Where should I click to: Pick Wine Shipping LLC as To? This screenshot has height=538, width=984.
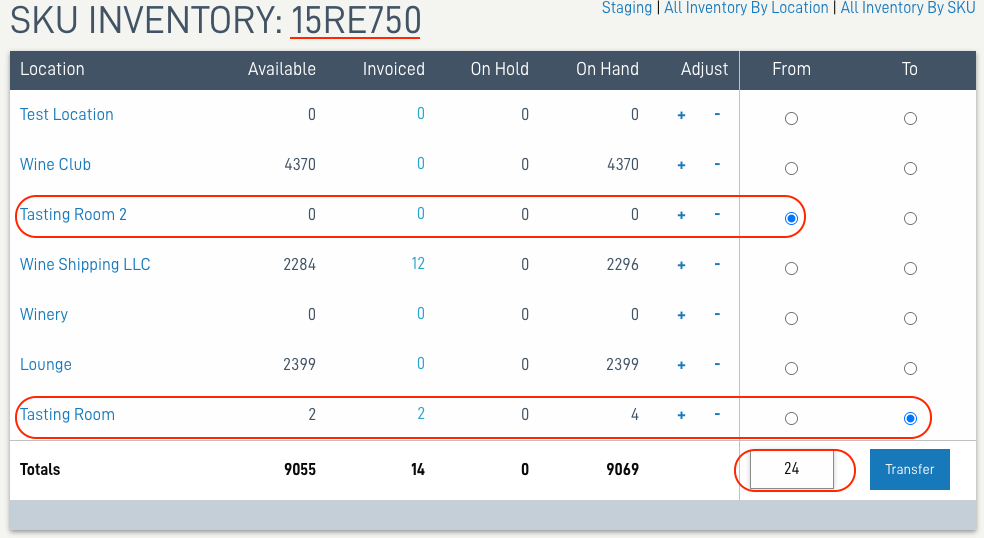[x=910, y=269]
